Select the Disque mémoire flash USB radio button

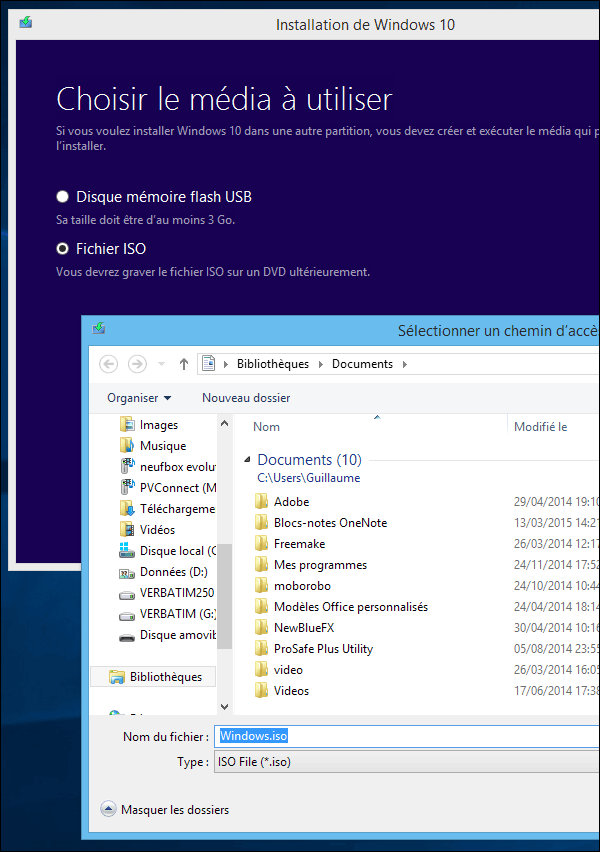pyautogui.click(x=63, y=197)
